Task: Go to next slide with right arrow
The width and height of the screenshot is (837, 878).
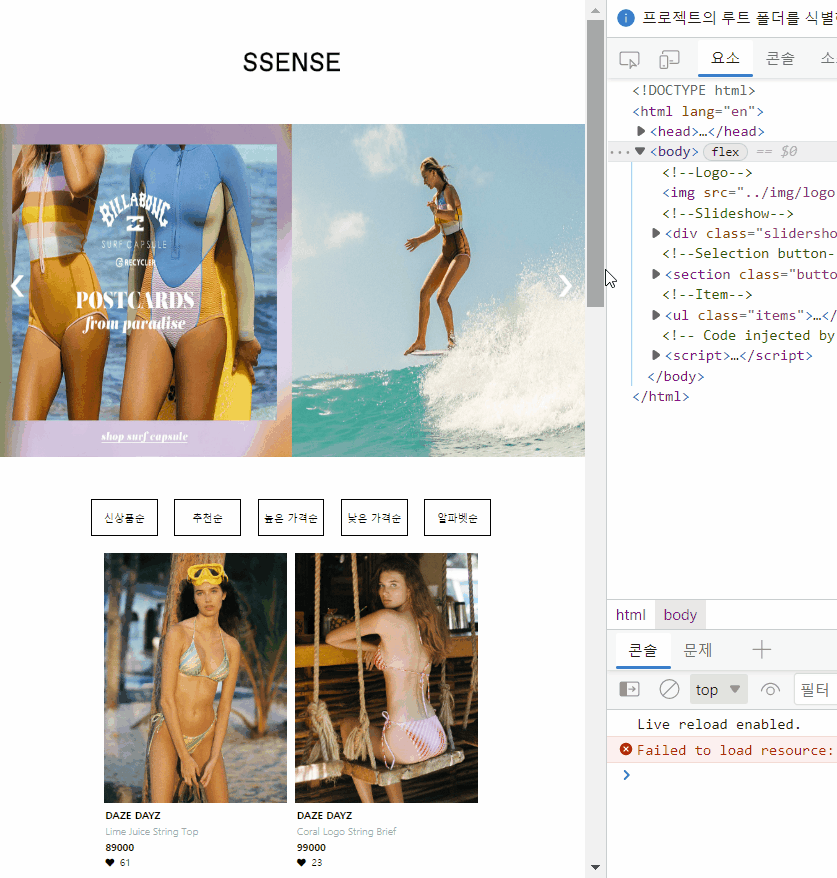Action: (x=565, y=286)
